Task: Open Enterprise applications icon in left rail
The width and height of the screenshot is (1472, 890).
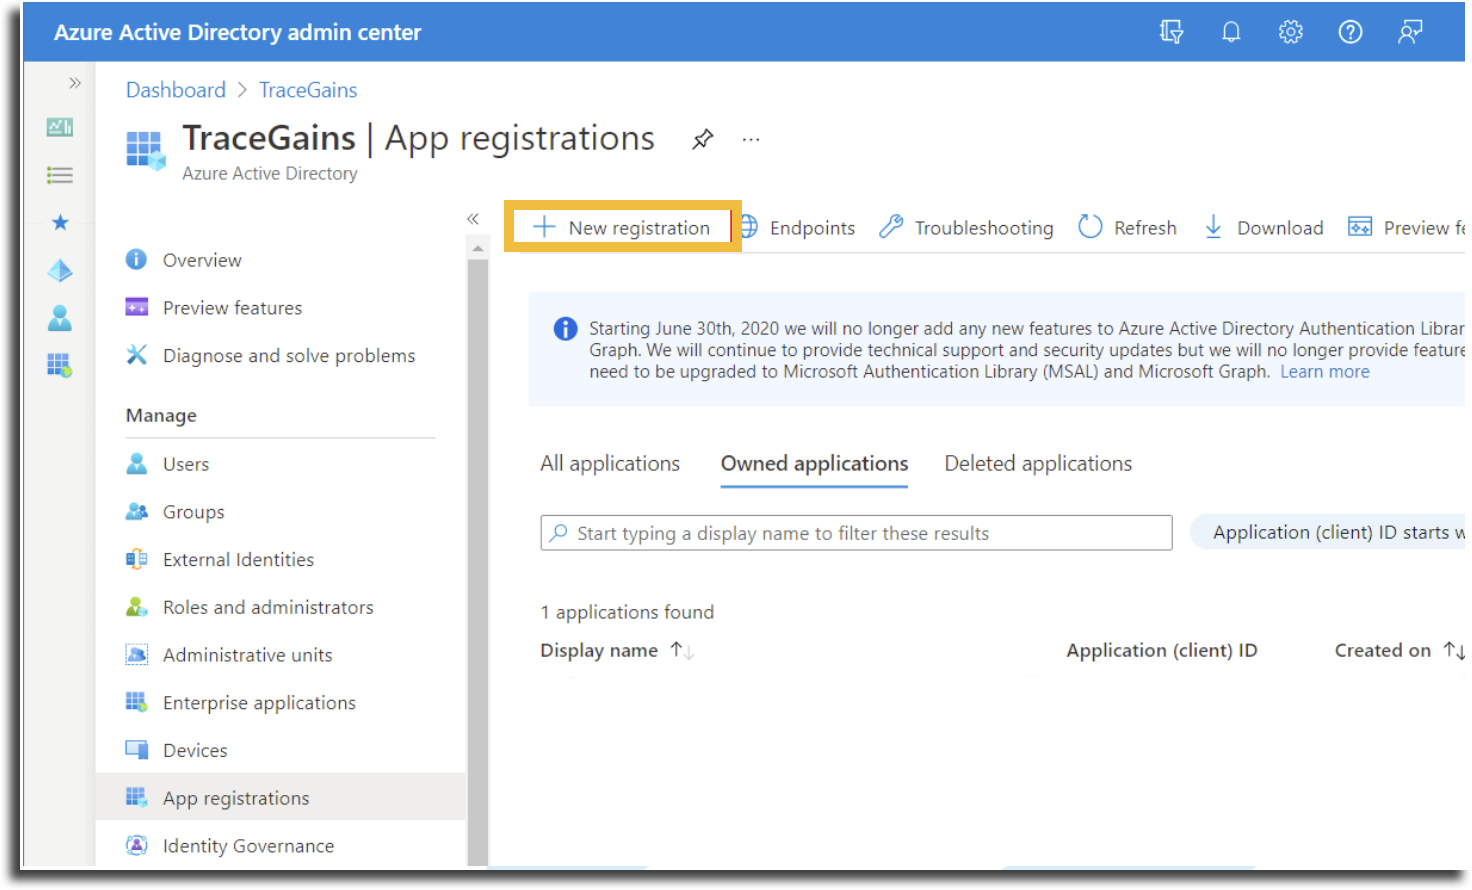Action: coord(60,365)
